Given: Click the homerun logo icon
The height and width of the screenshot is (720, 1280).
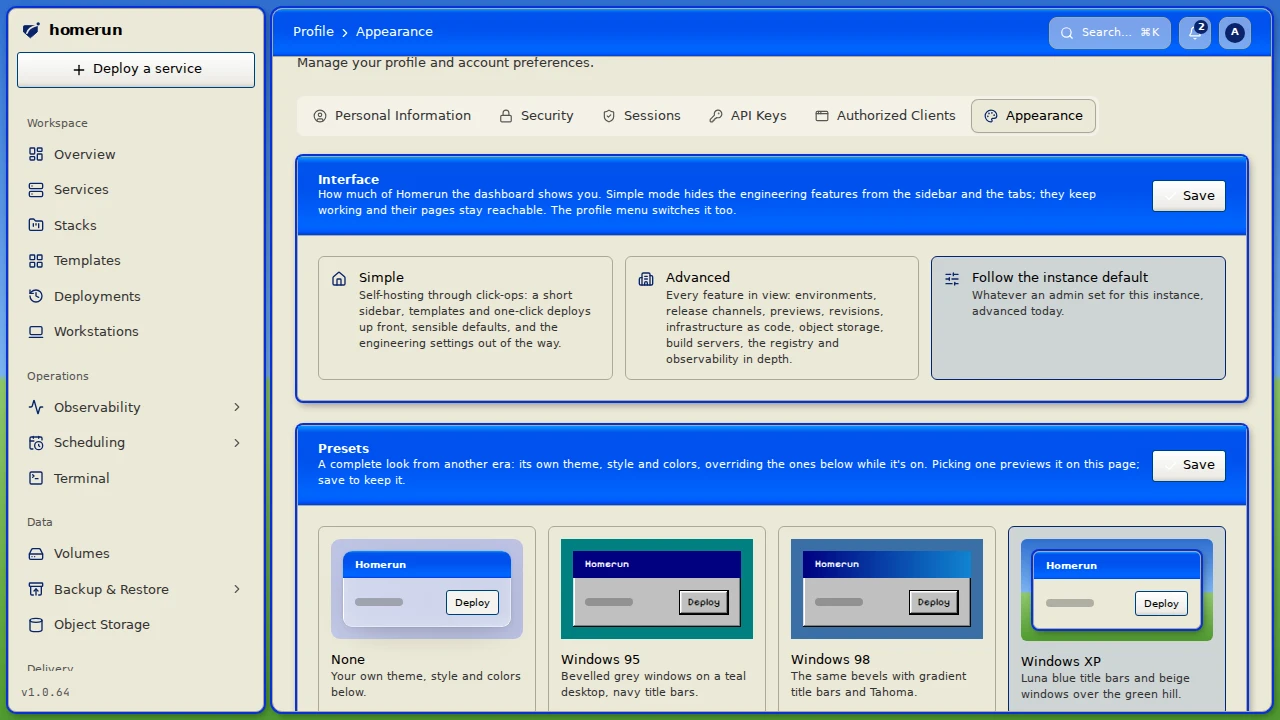Looking at the screenshot, I should coord(31,30).
